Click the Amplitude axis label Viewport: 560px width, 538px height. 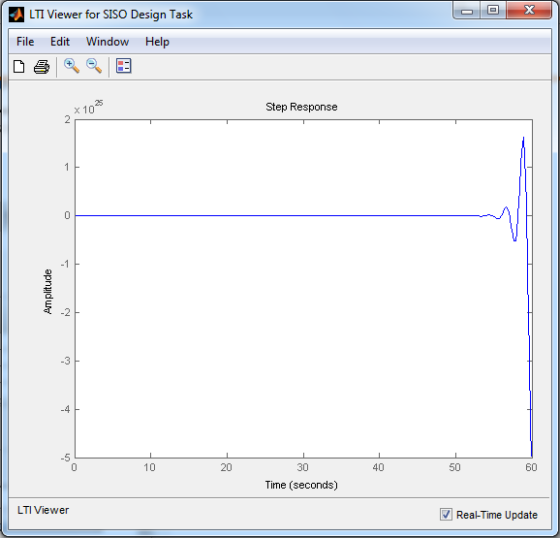click(x=48, y=292)
